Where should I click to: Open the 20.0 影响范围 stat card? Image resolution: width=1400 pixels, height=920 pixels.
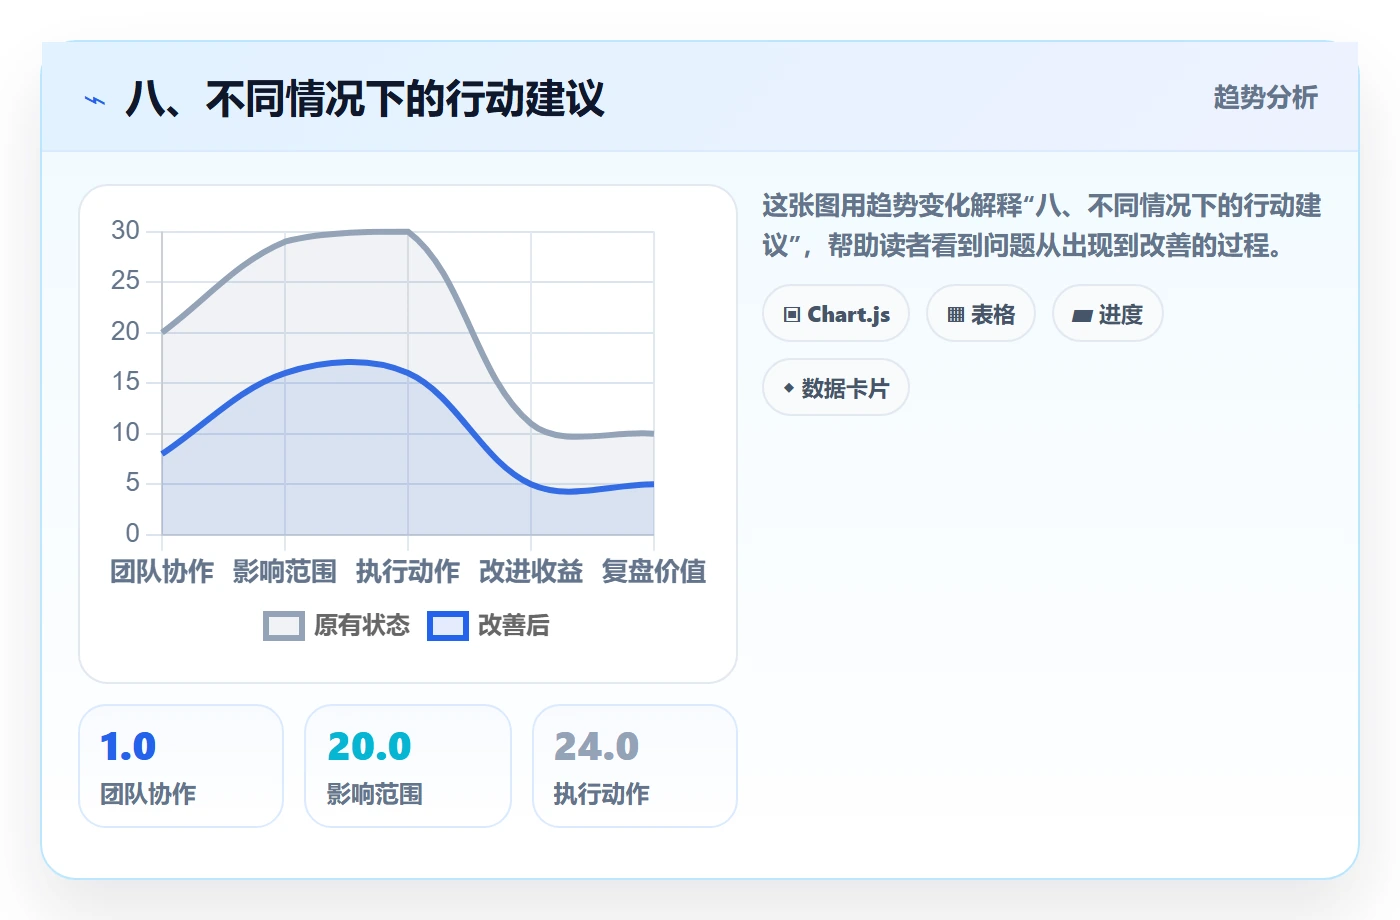click(408, 766)
